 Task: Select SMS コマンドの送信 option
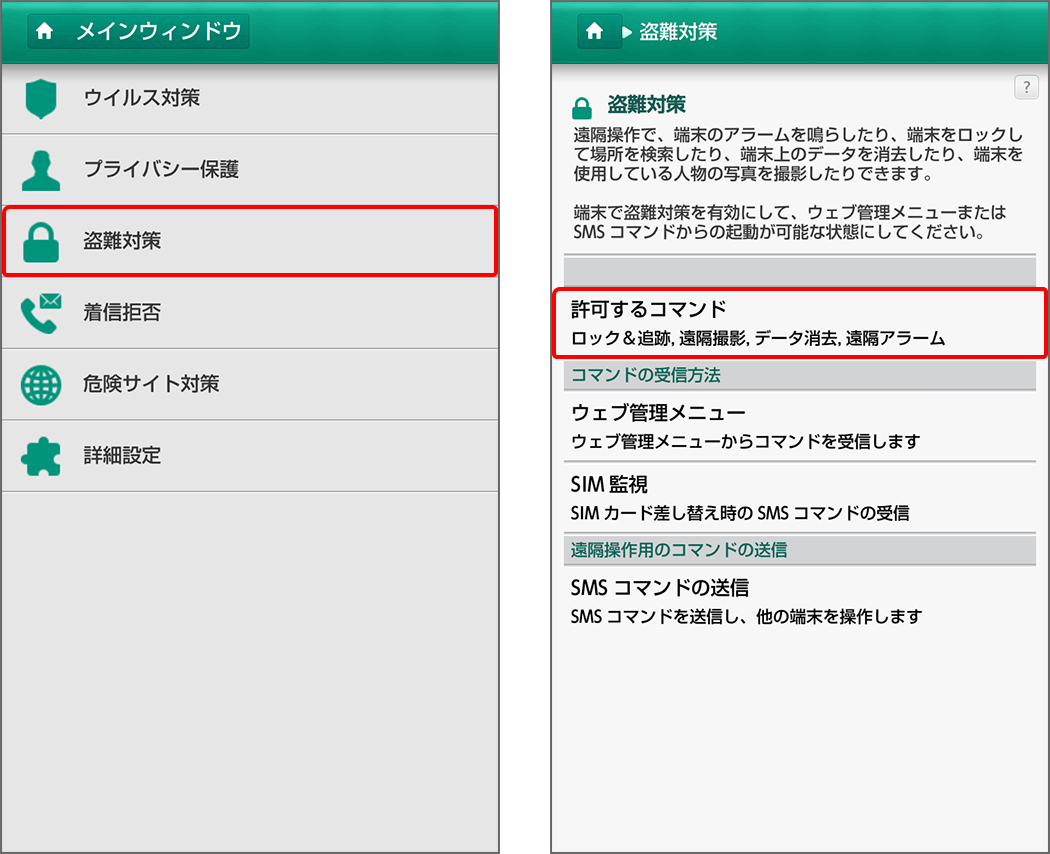pyautogui.click(x=798, y=600)
